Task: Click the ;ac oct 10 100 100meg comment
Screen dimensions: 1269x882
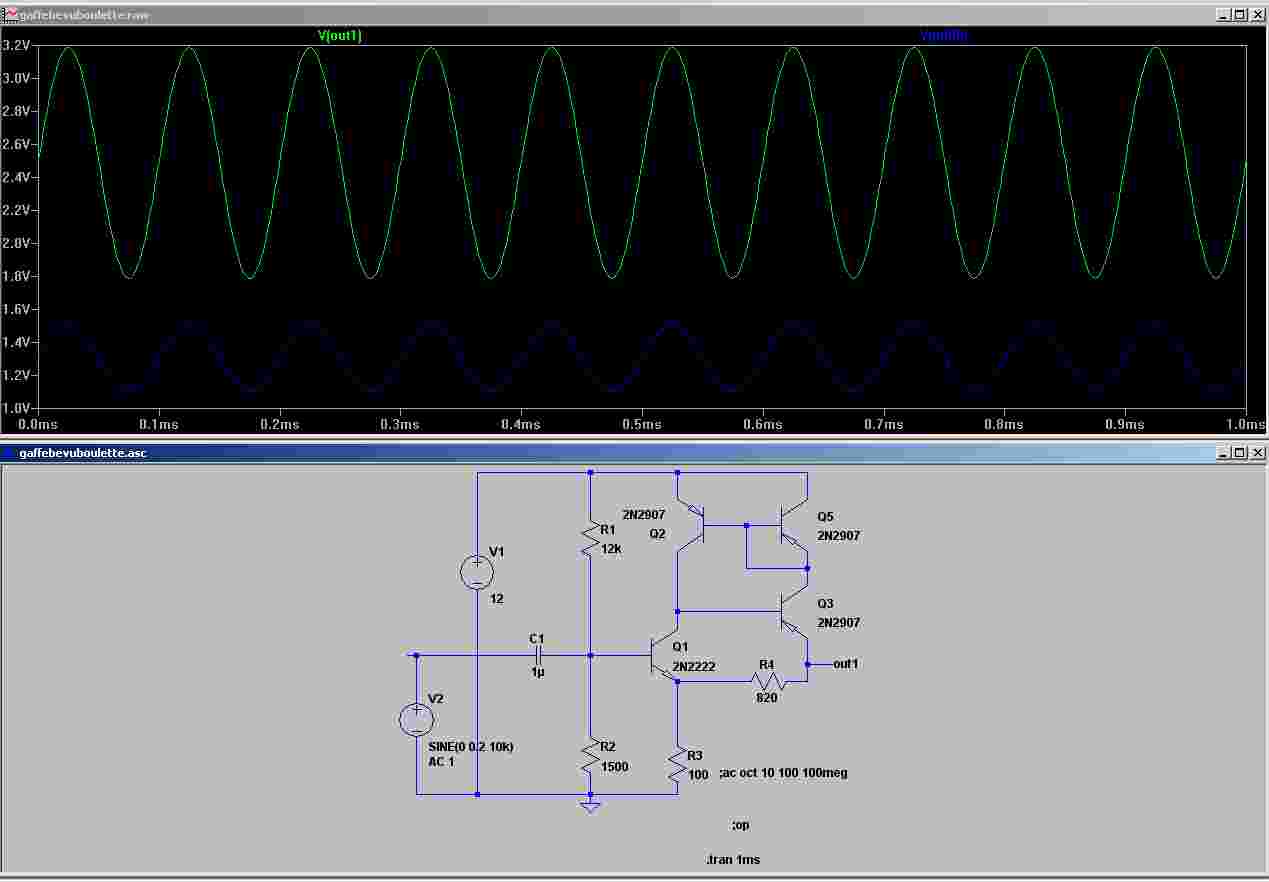Action: tap(783, 773)
